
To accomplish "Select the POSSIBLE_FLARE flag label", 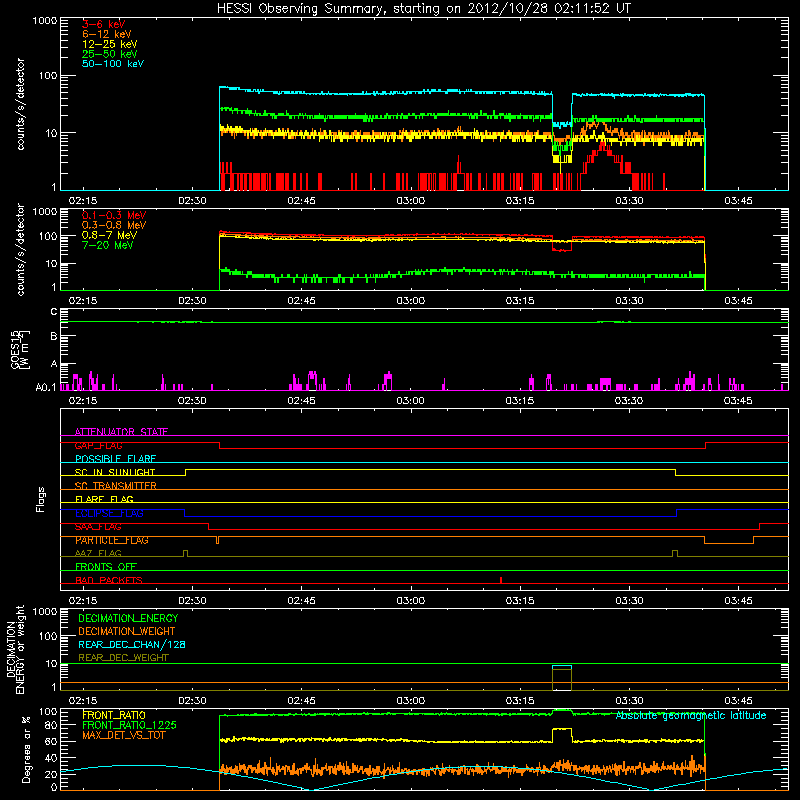I will pos(115,459).
